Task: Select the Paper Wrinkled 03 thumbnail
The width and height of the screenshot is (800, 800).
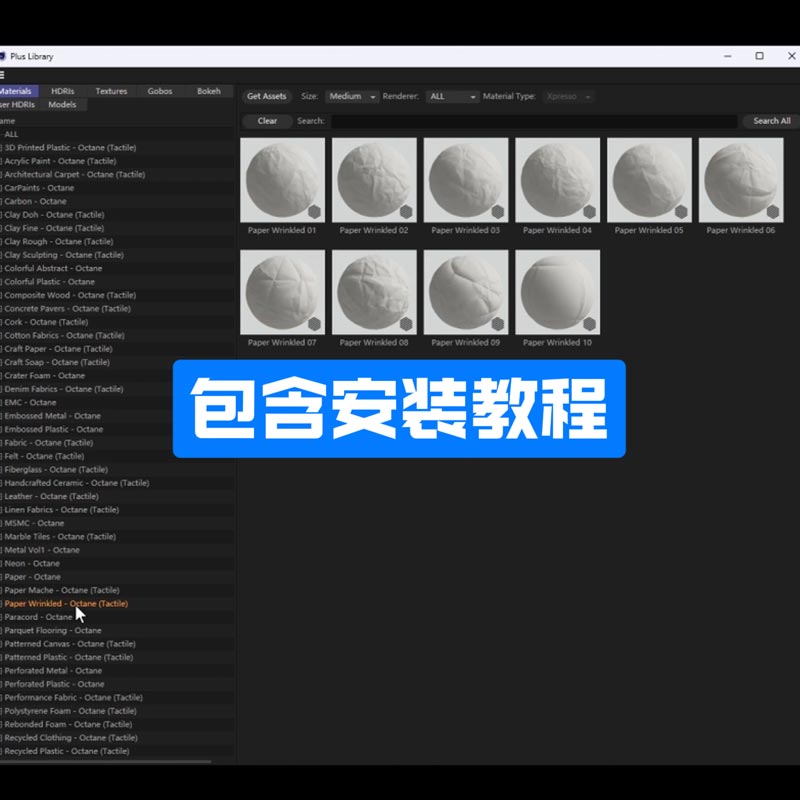Action: tap(466, 180)
